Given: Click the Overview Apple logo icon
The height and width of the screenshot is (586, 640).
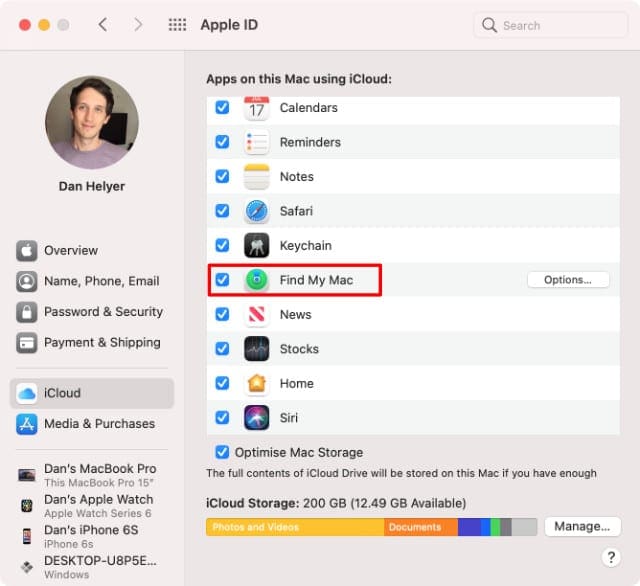Looking at the screenshot, I should pos(27,251).
